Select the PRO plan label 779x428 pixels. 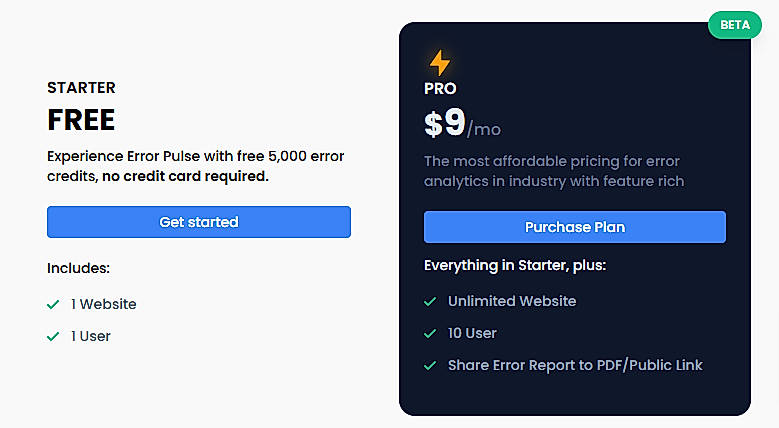[440, 89]
